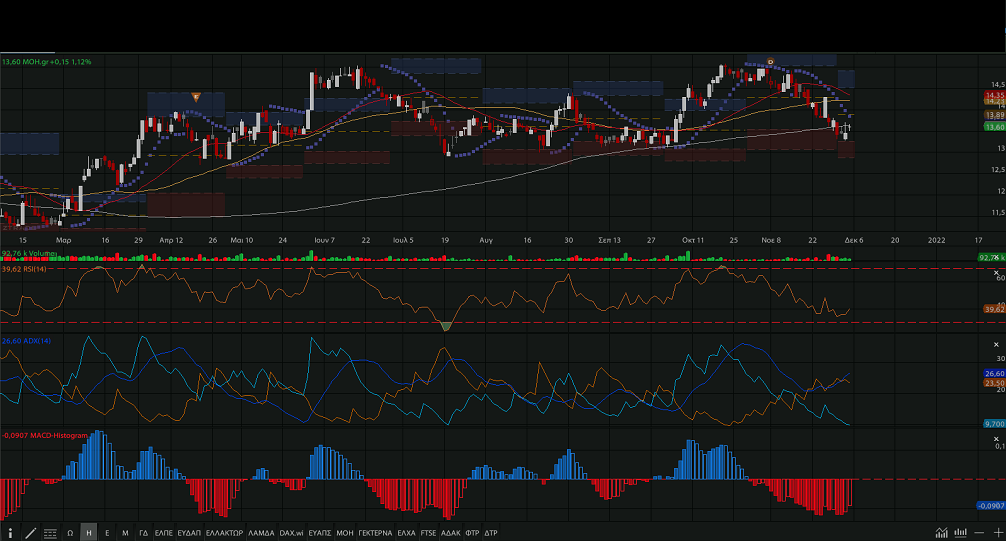Click the Δεκ 6 date on time axis

pyautogui.click(x=854, y=240)
